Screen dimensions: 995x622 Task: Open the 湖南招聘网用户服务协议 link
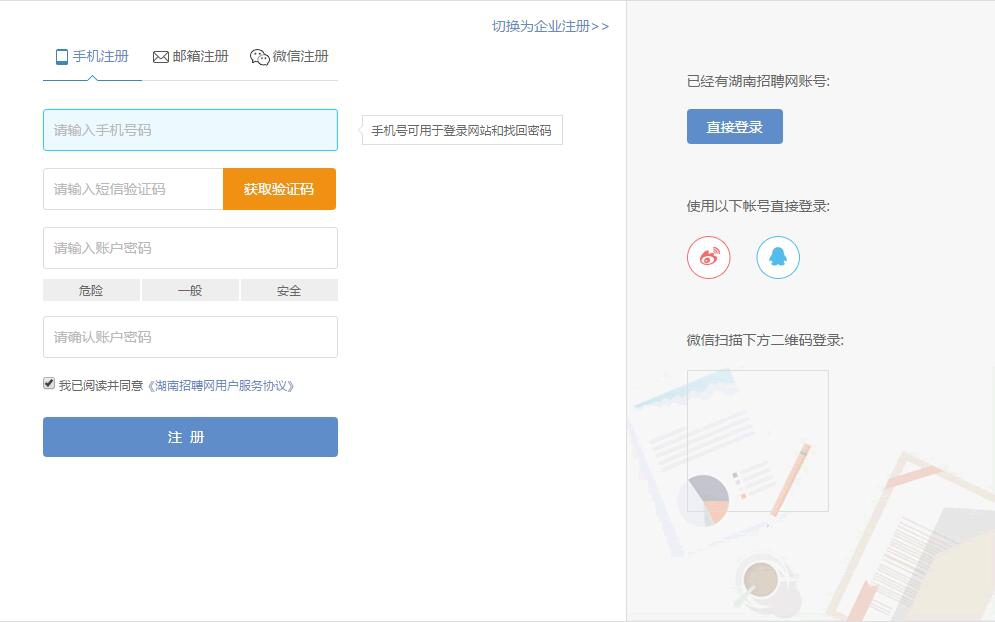tap(221, 385)
